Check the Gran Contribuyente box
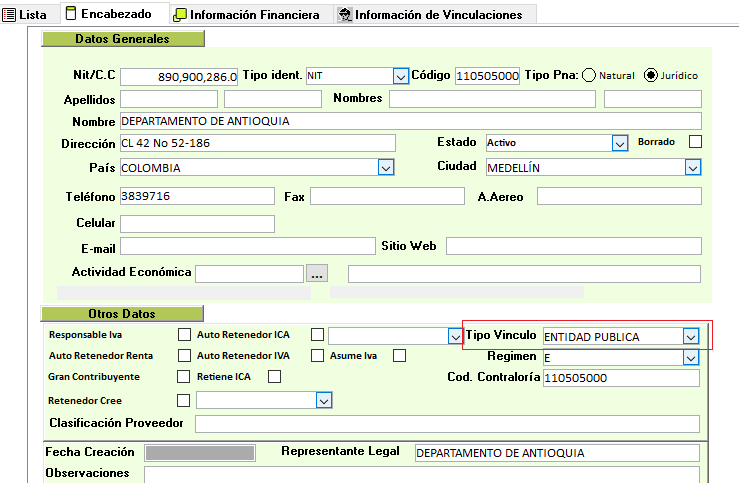Image resolution: width=739 pixels, height=483 pixels. click(x=183, y=377)
